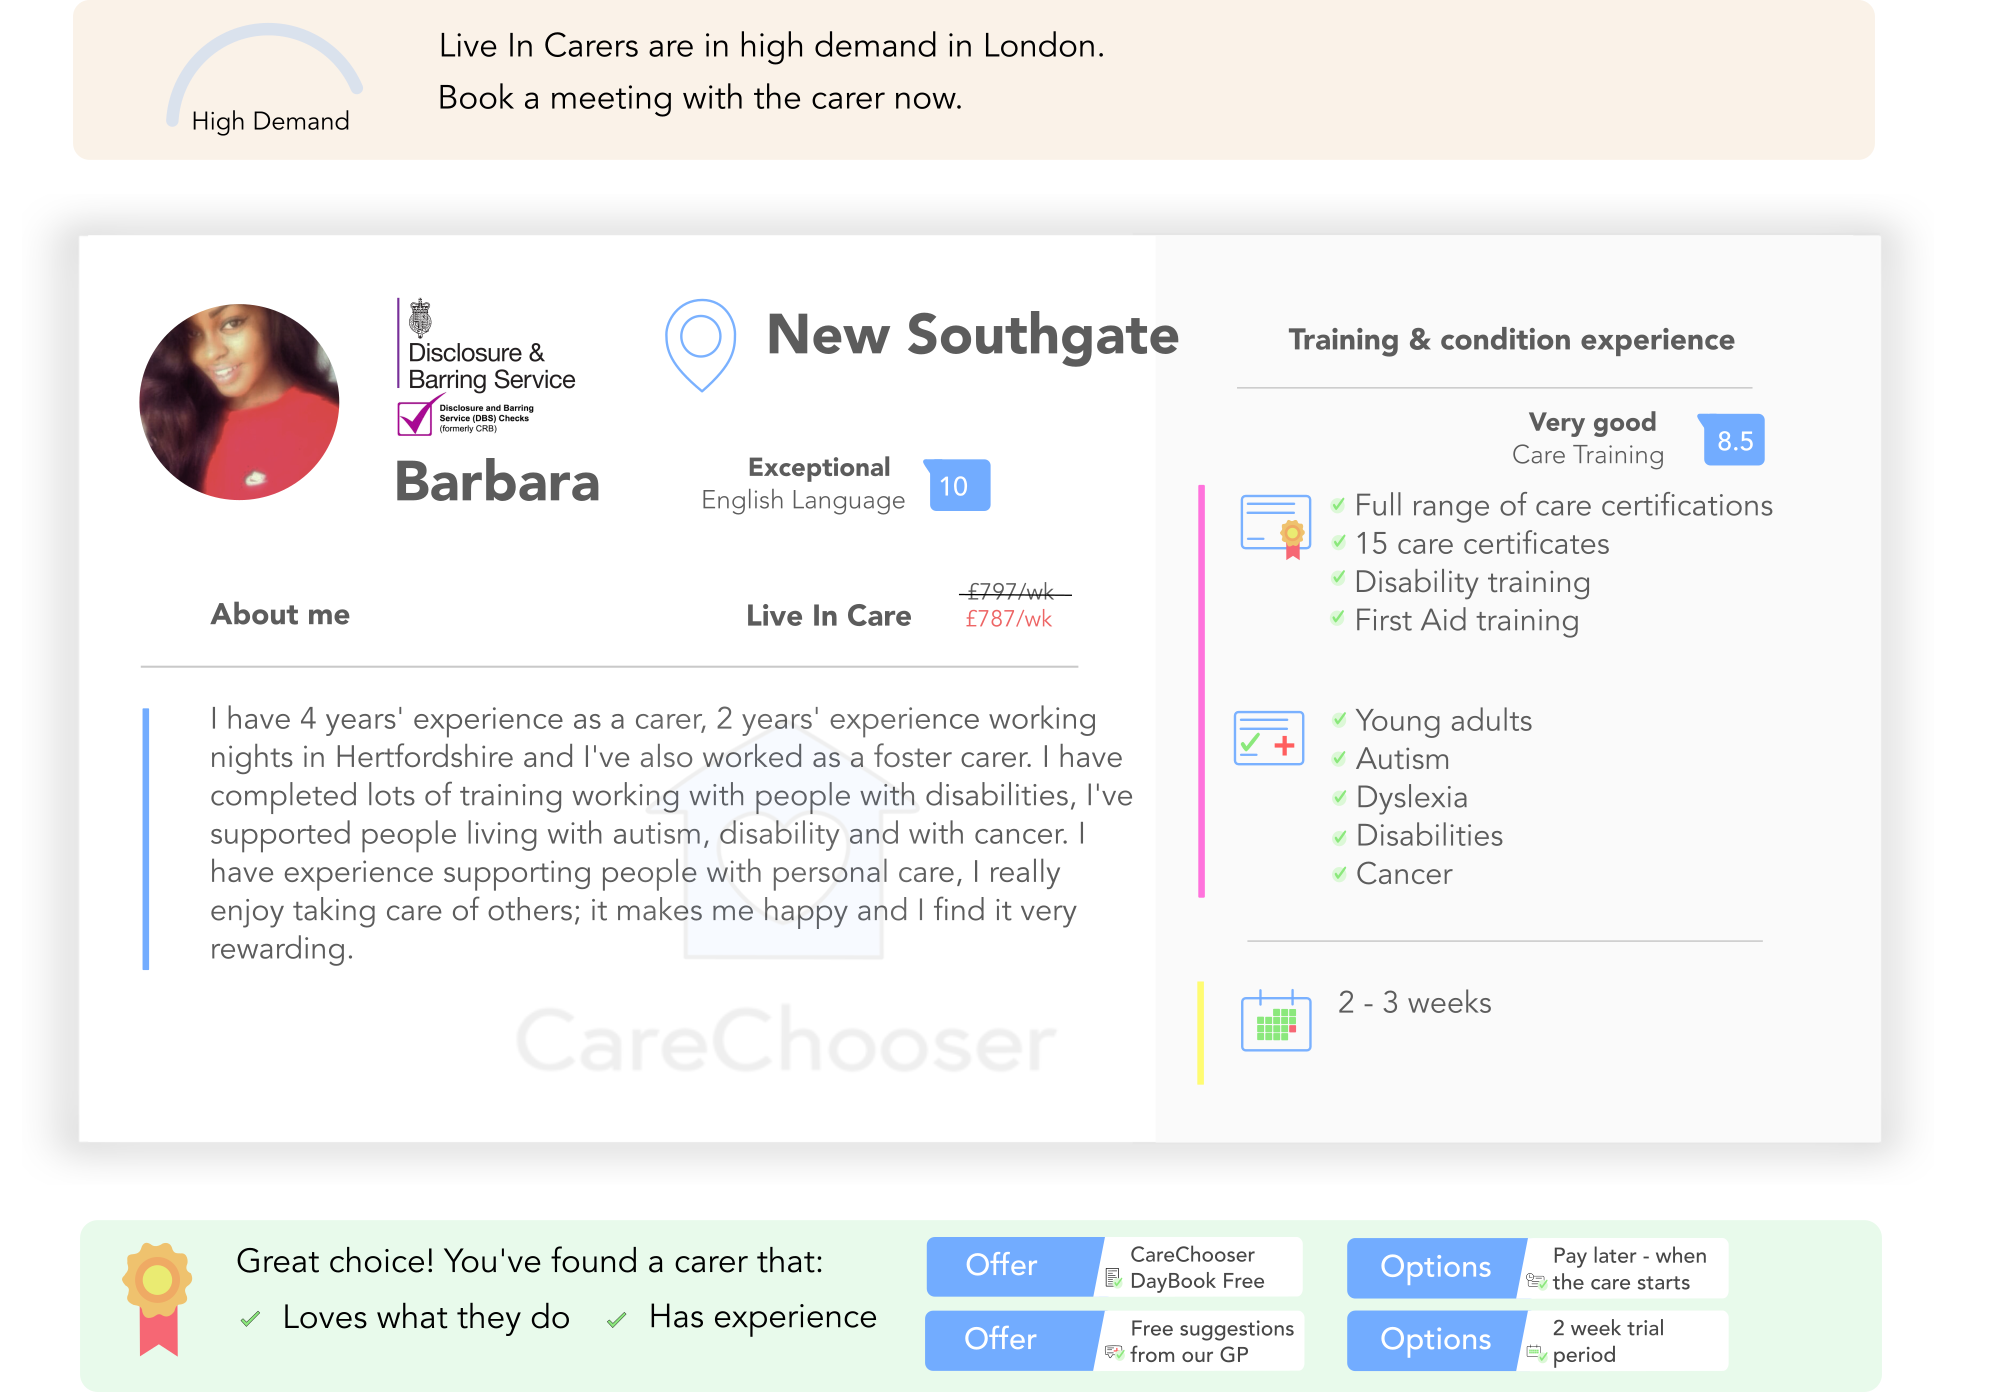Open the Live In Care heading
The height and width of the screenshot is (1392, 2016).
tap(828, 615)
